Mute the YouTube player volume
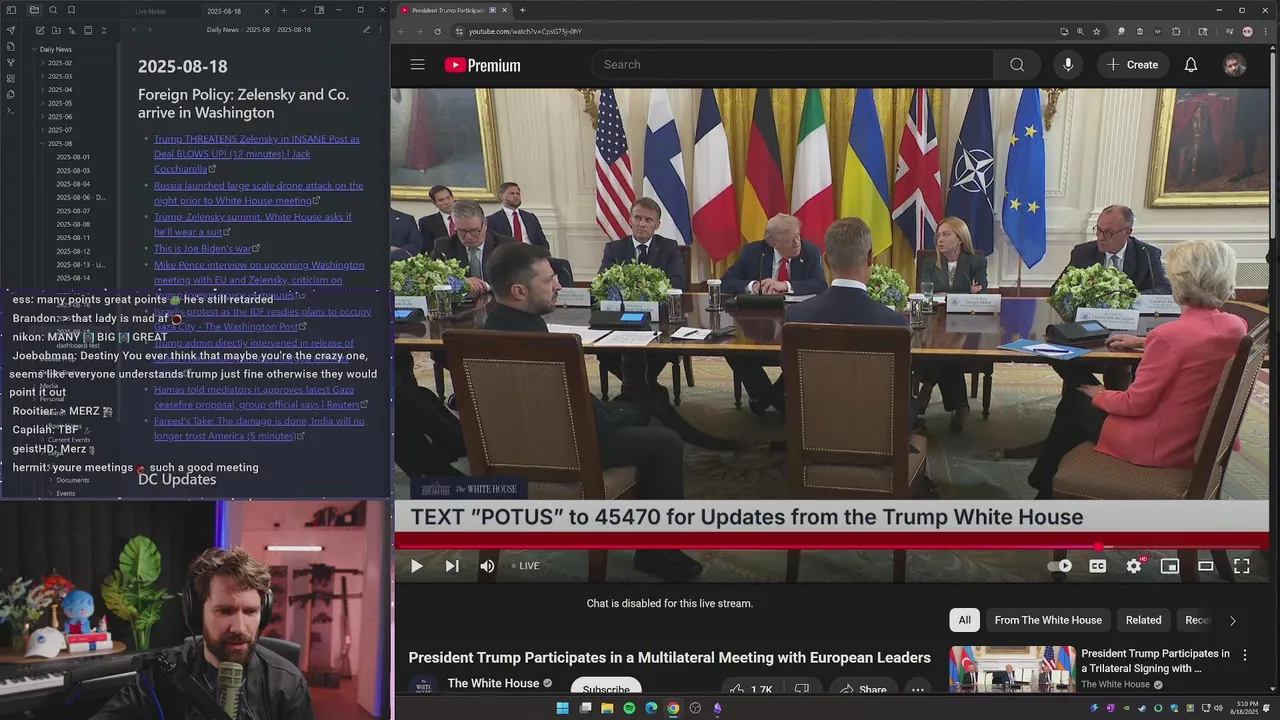Screen dimensions: 1280x720 click(x=487, y=566)
